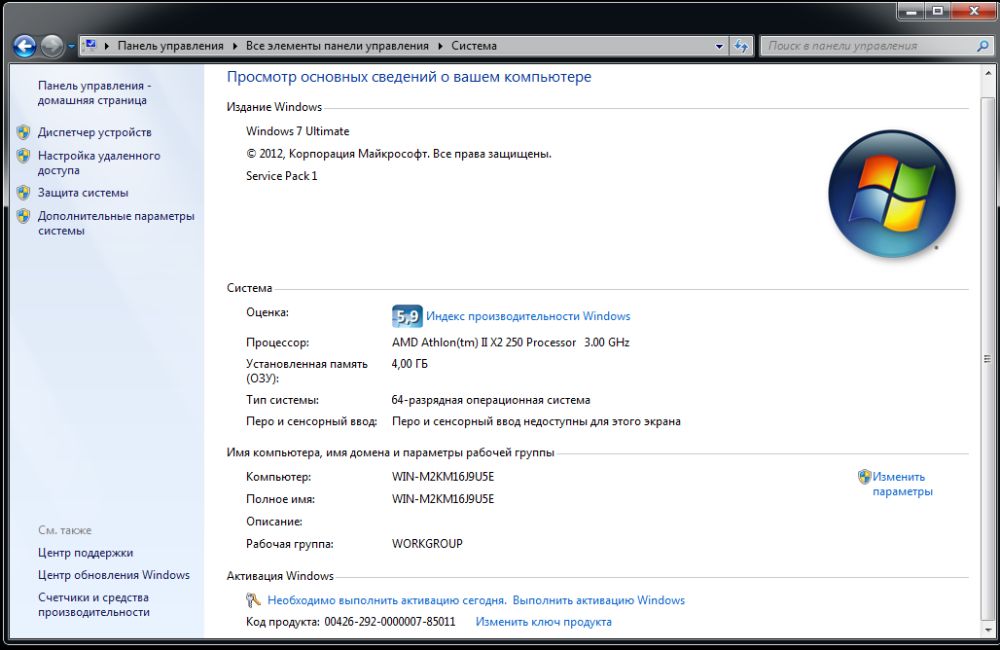Expand the arrow before Все элементы панели управления
The width and height of the screenshot is (1000, 650).
[x=235, y=46]
